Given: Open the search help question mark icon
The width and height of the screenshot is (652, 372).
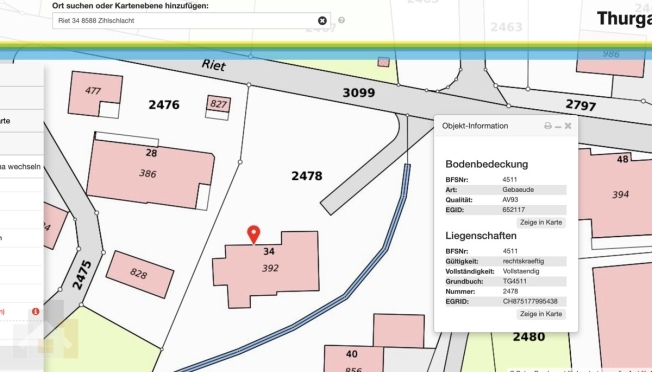Looking at the screenshot, I should 341,20.
